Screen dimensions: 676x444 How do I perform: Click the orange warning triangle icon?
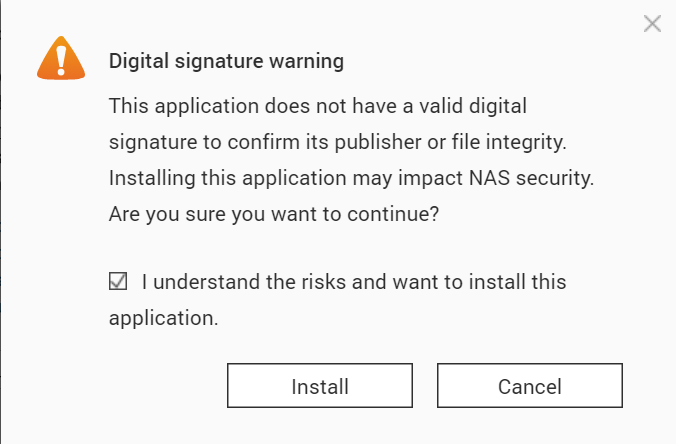tap(61, 61)
